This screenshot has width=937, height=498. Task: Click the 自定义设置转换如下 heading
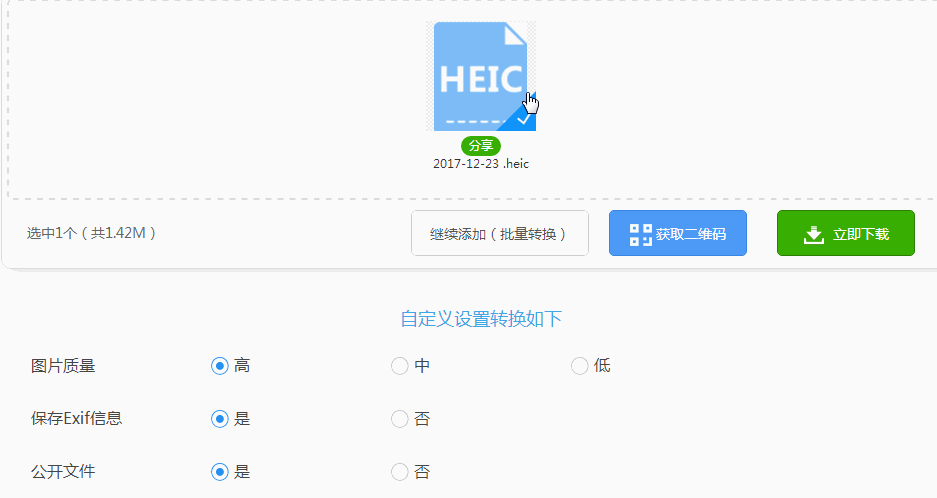click(481, 319)
